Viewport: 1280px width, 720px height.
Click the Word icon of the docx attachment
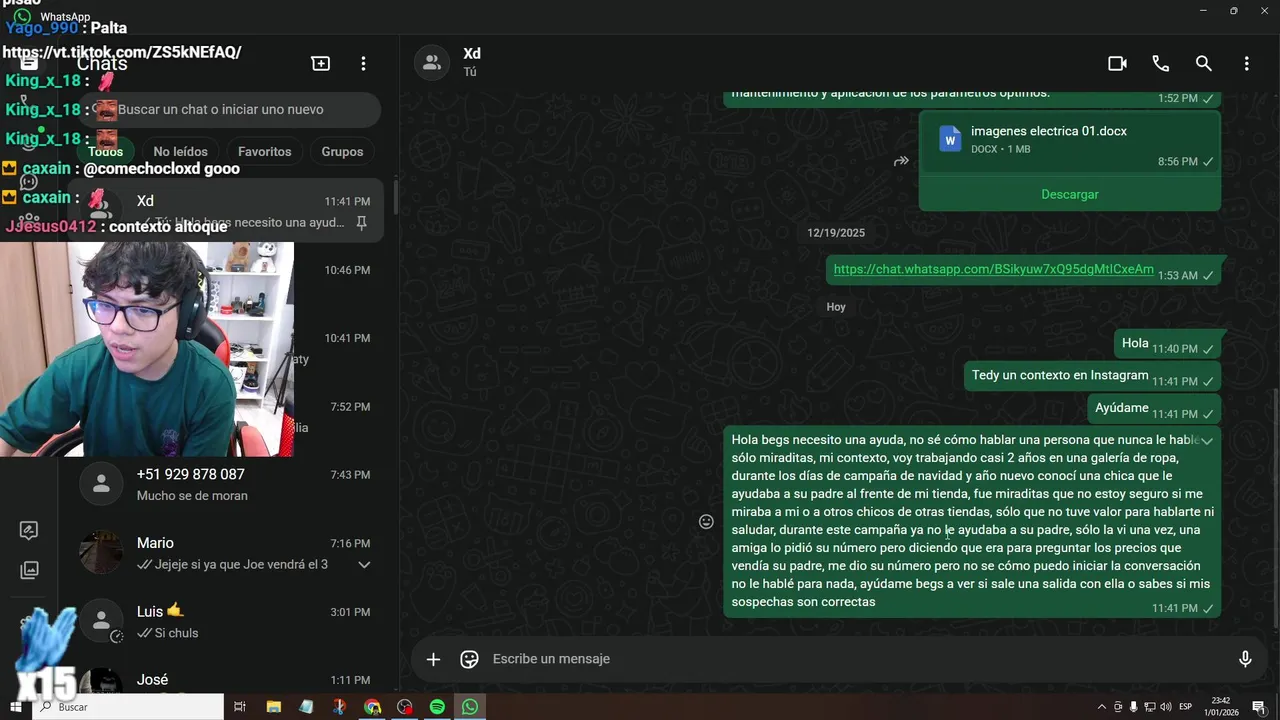coord(950,139)
